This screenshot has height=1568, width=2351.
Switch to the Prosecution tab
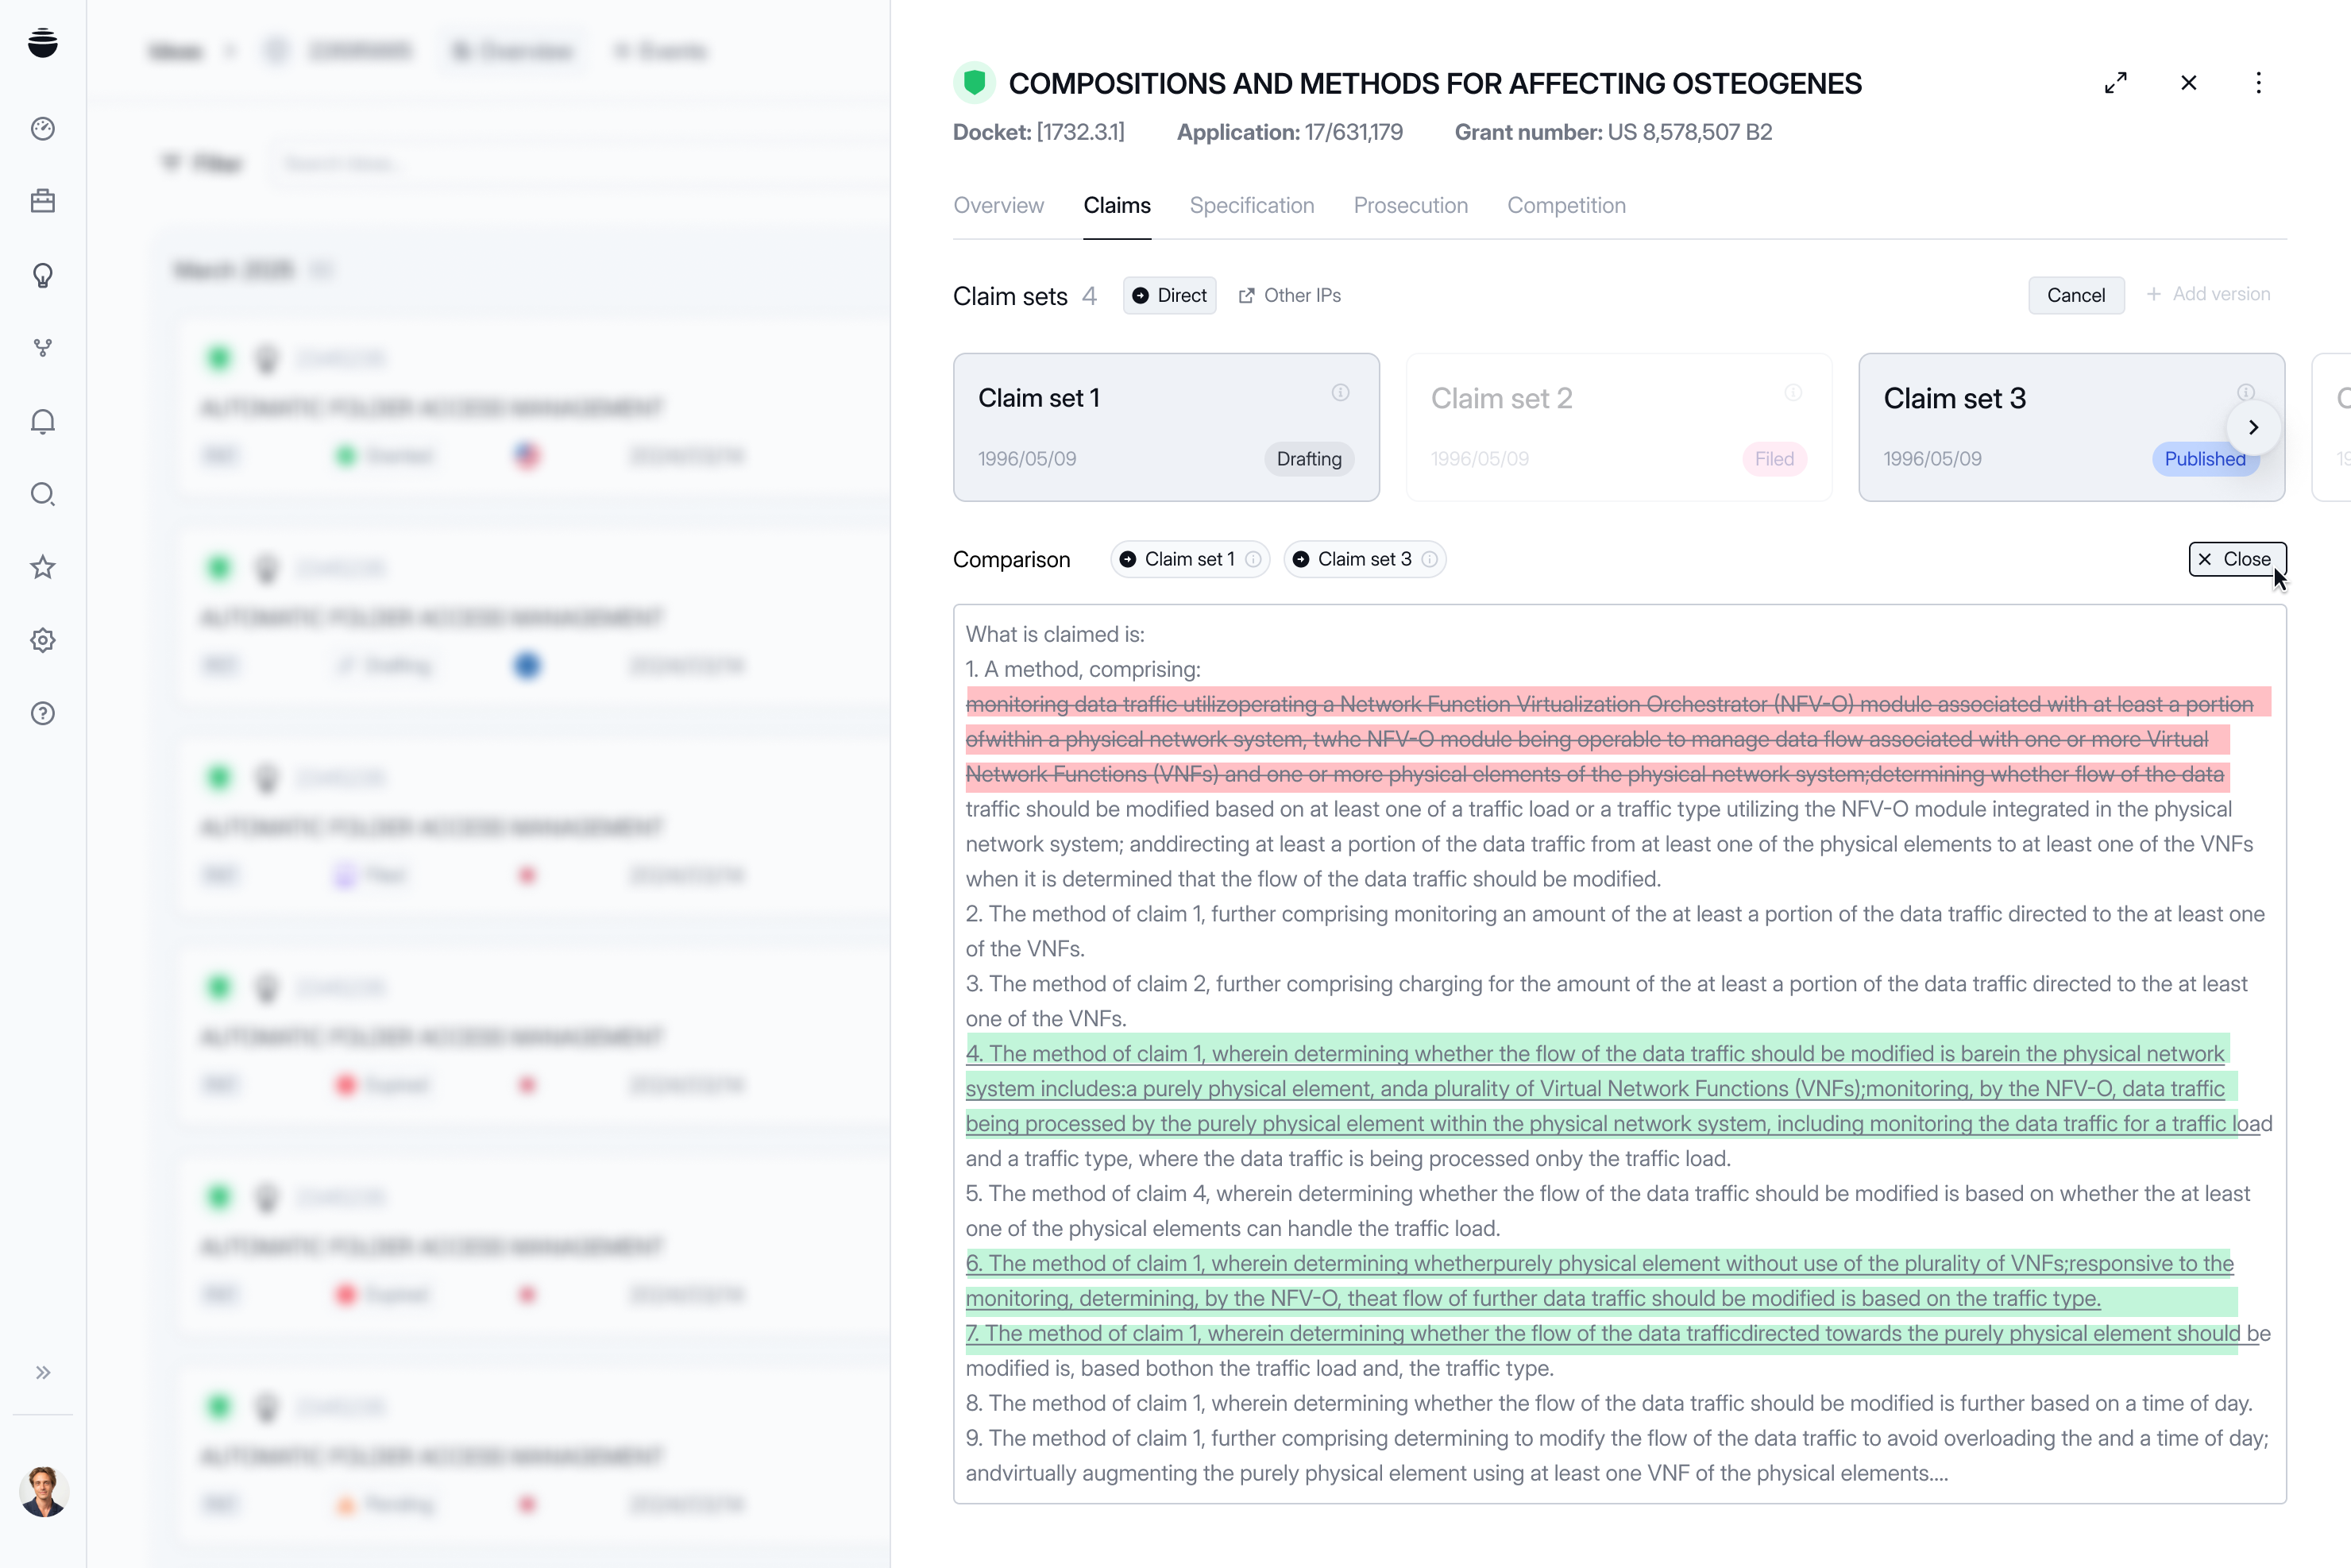tap(1410, 205)
